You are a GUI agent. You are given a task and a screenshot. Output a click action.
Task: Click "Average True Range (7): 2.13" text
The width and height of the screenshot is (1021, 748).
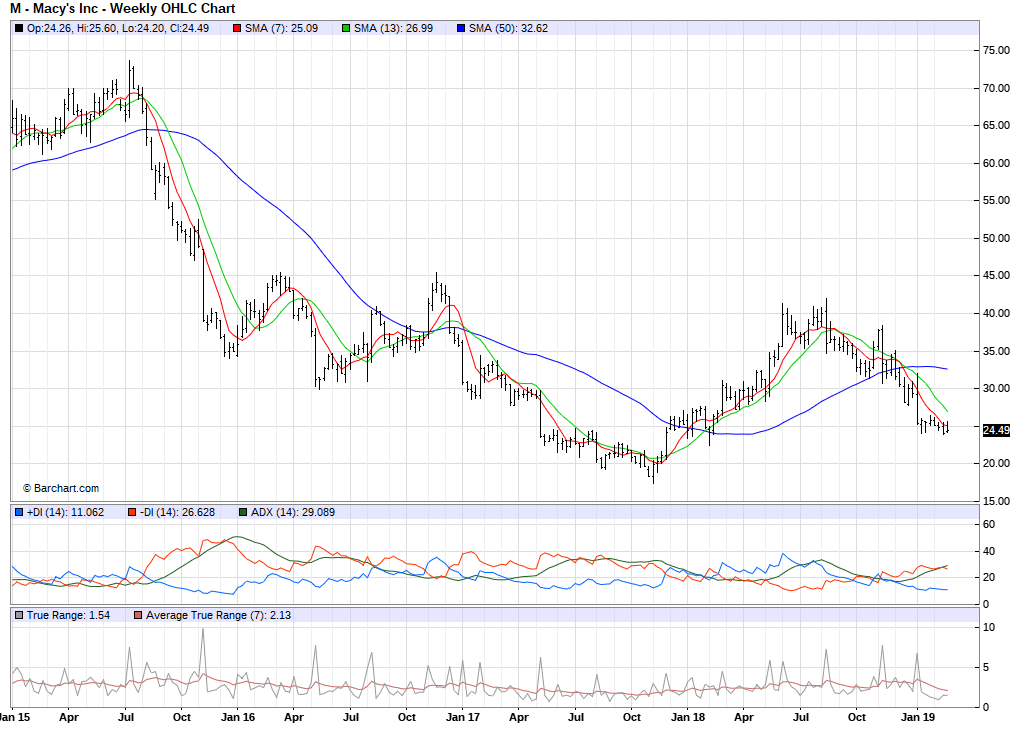coord(218,615)
